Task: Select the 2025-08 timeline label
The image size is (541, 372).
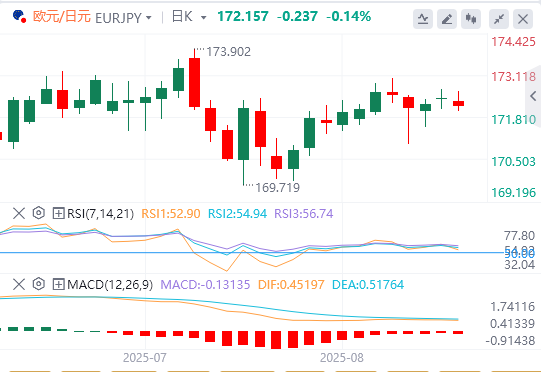Action: pos(342,358)
